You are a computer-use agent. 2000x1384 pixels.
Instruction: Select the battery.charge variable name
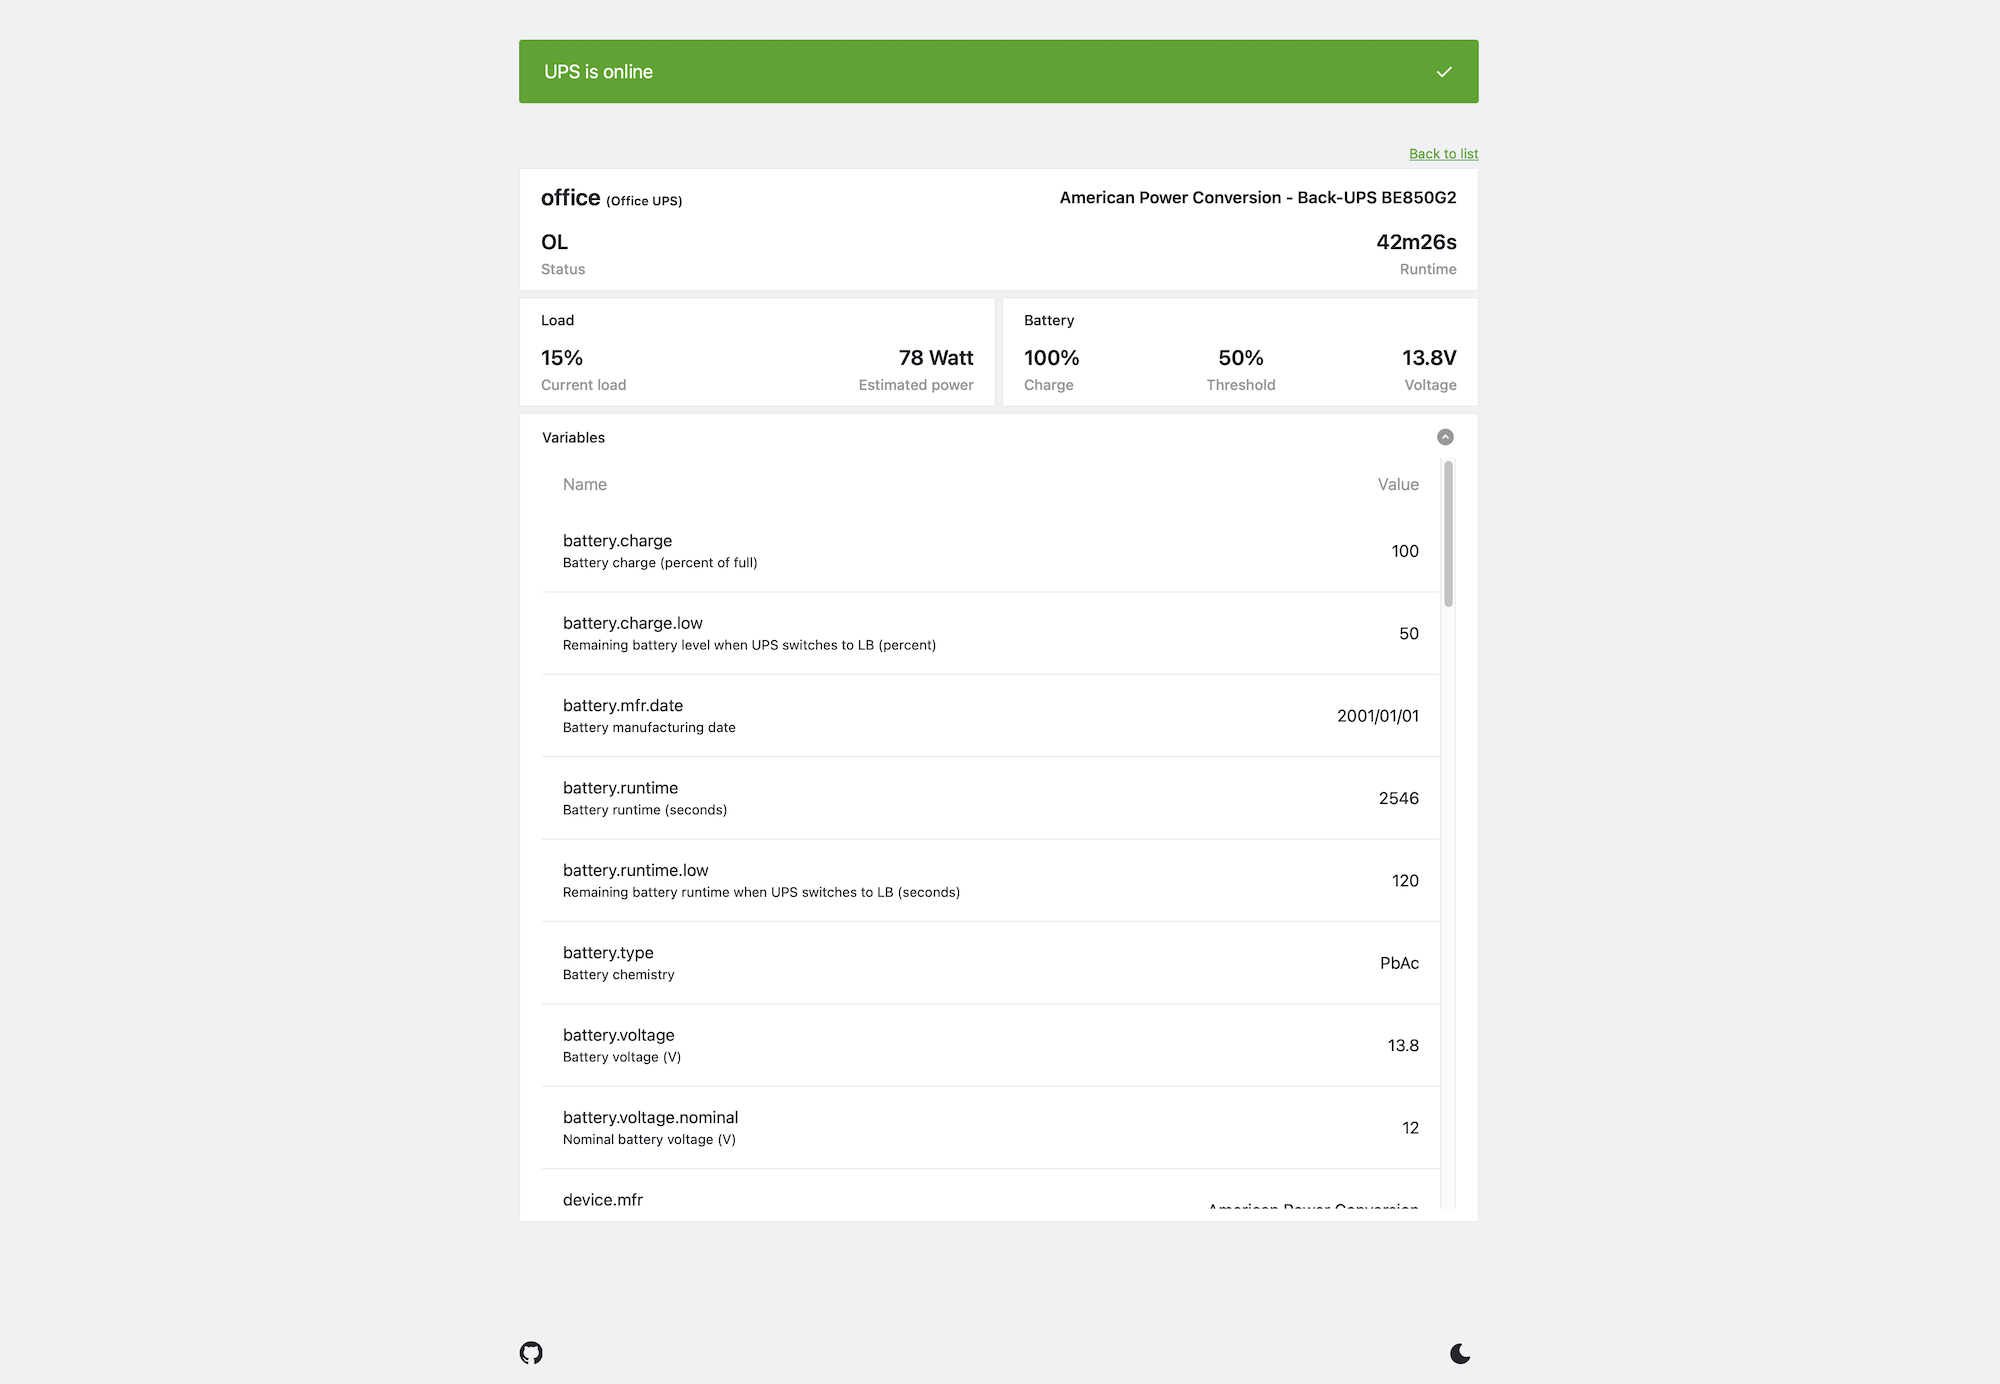[x=617, y=541]
